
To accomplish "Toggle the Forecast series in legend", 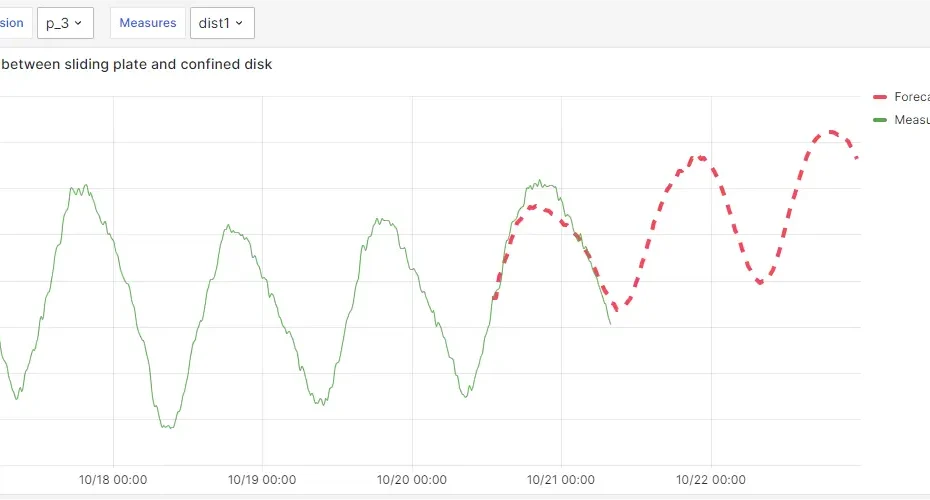I will (x=912, y=97).
